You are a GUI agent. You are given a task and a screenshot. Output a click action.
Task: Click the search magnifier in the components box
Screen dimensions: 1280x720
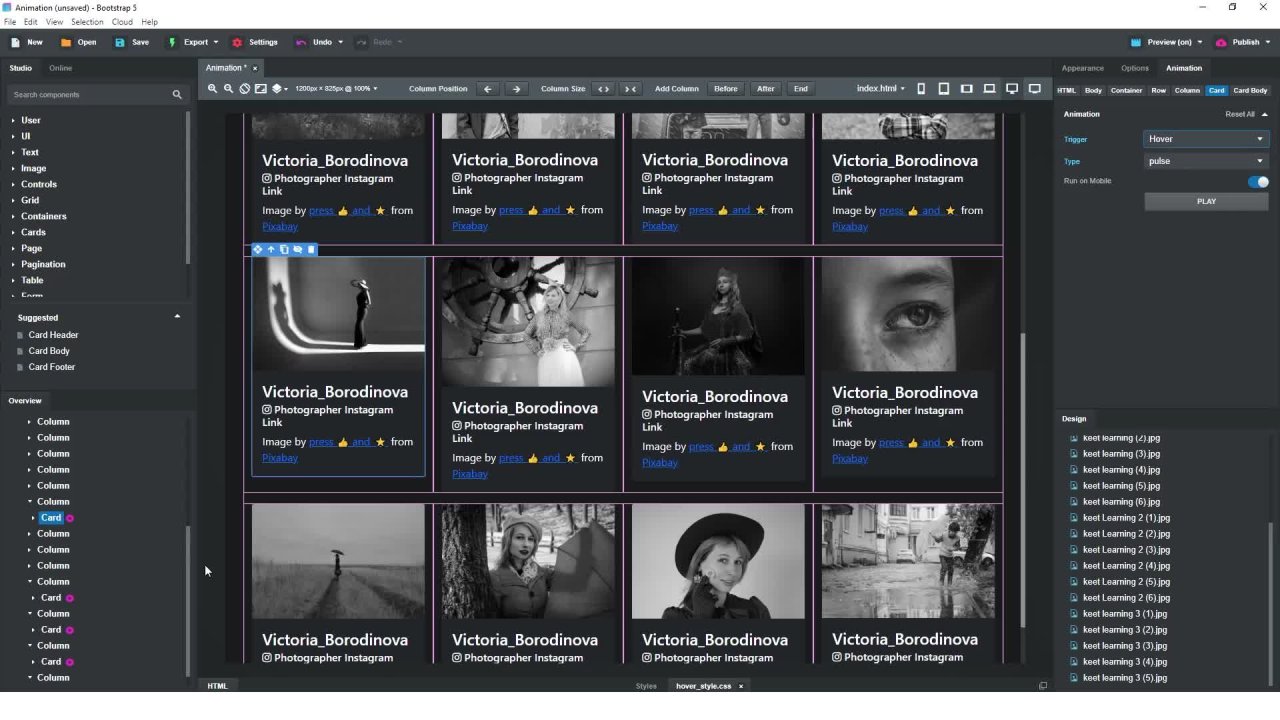click(177, 95)
